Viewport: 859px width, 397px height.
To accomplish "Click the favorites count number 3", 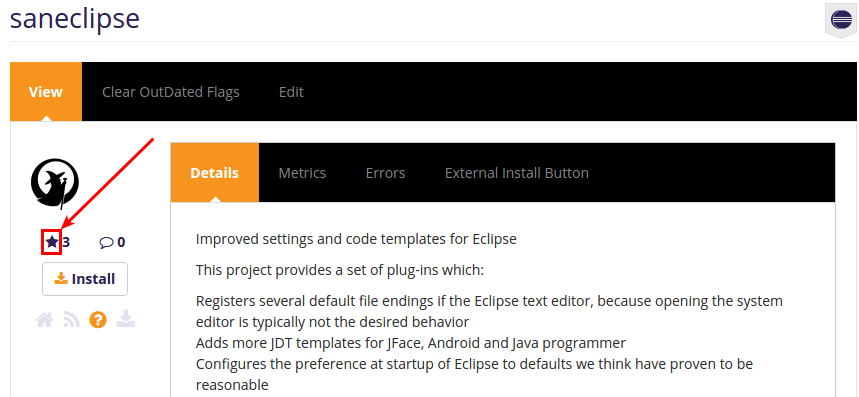I will click(x=66, y=242).
